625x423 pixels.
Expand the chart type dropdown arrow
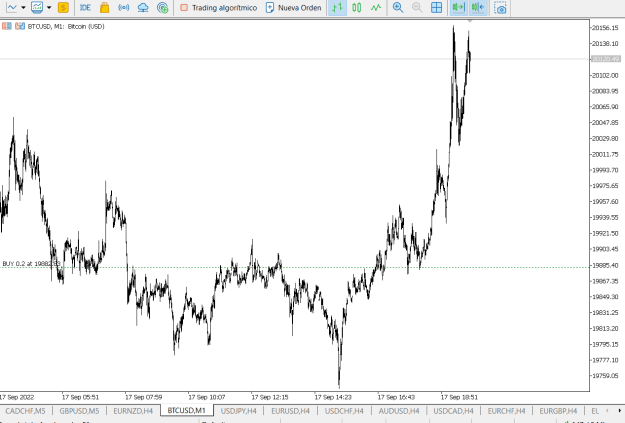coord(24,8)
